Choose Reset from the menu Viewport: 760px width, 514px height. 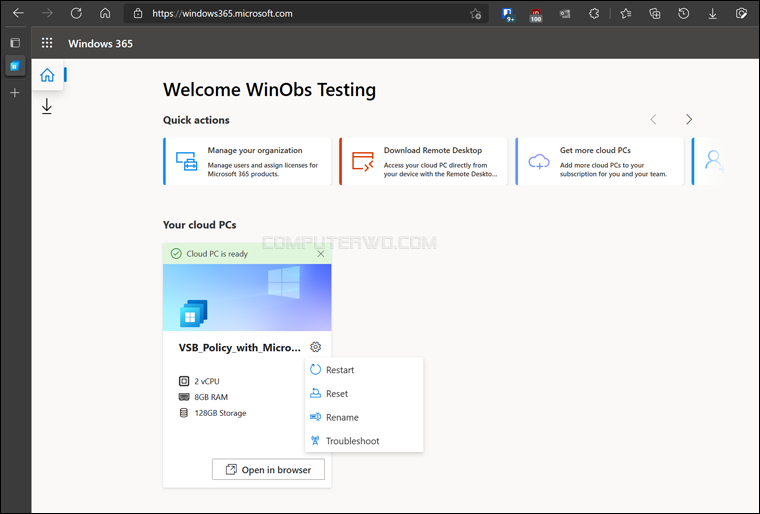(x=364, y=394)
